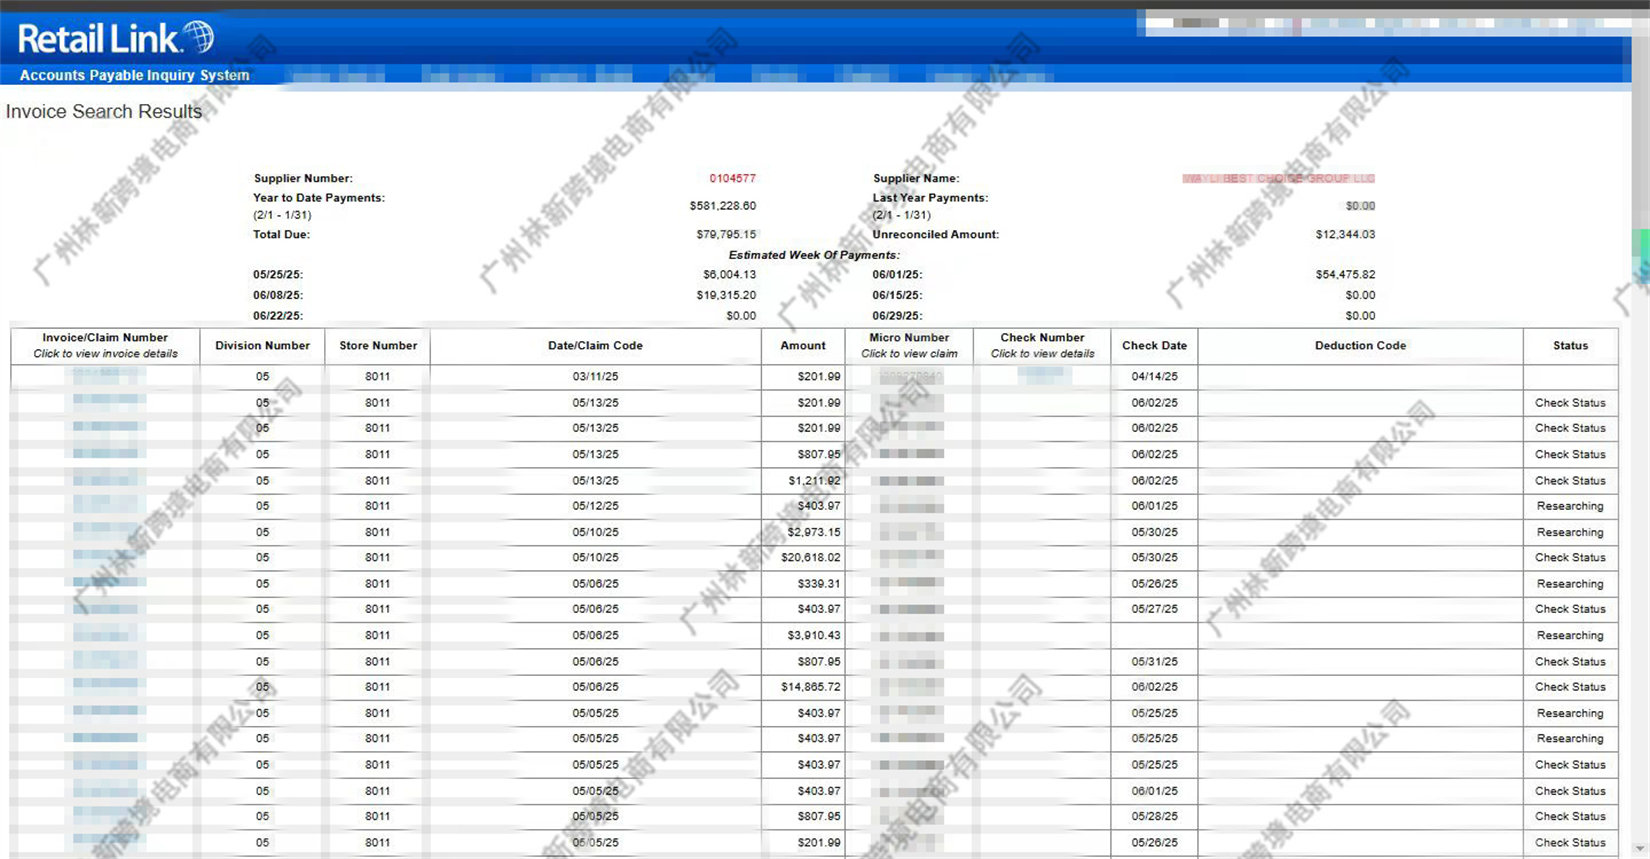Image resolution: width=1650 pixels, height=859 pixels.
Task: Click Check Status for the $1,211.92 invoice
Action: click(1570, 481)
